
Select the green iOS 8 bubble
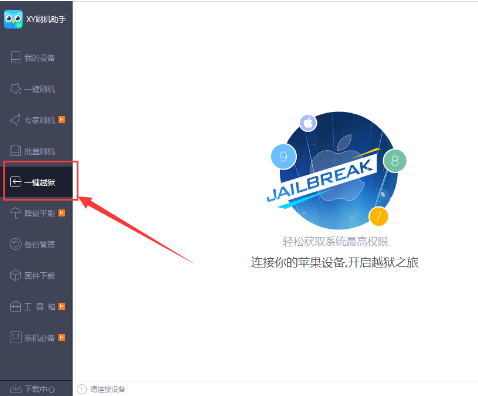[x=395, y=161]
